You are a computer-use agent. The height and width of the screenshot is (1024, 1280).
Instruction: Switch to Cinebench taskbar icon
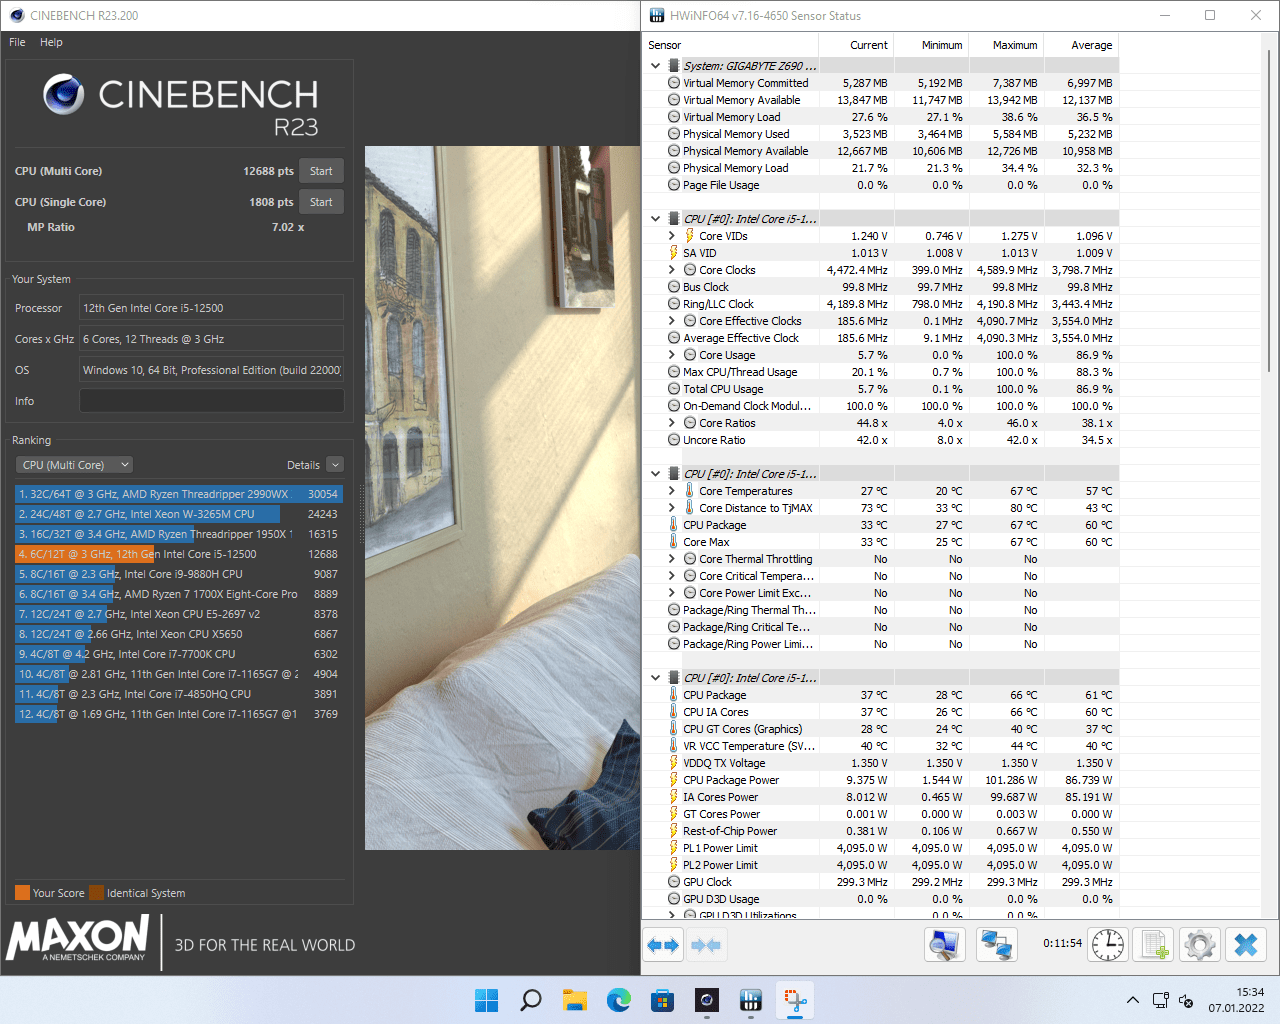(x=706, y=1000)
